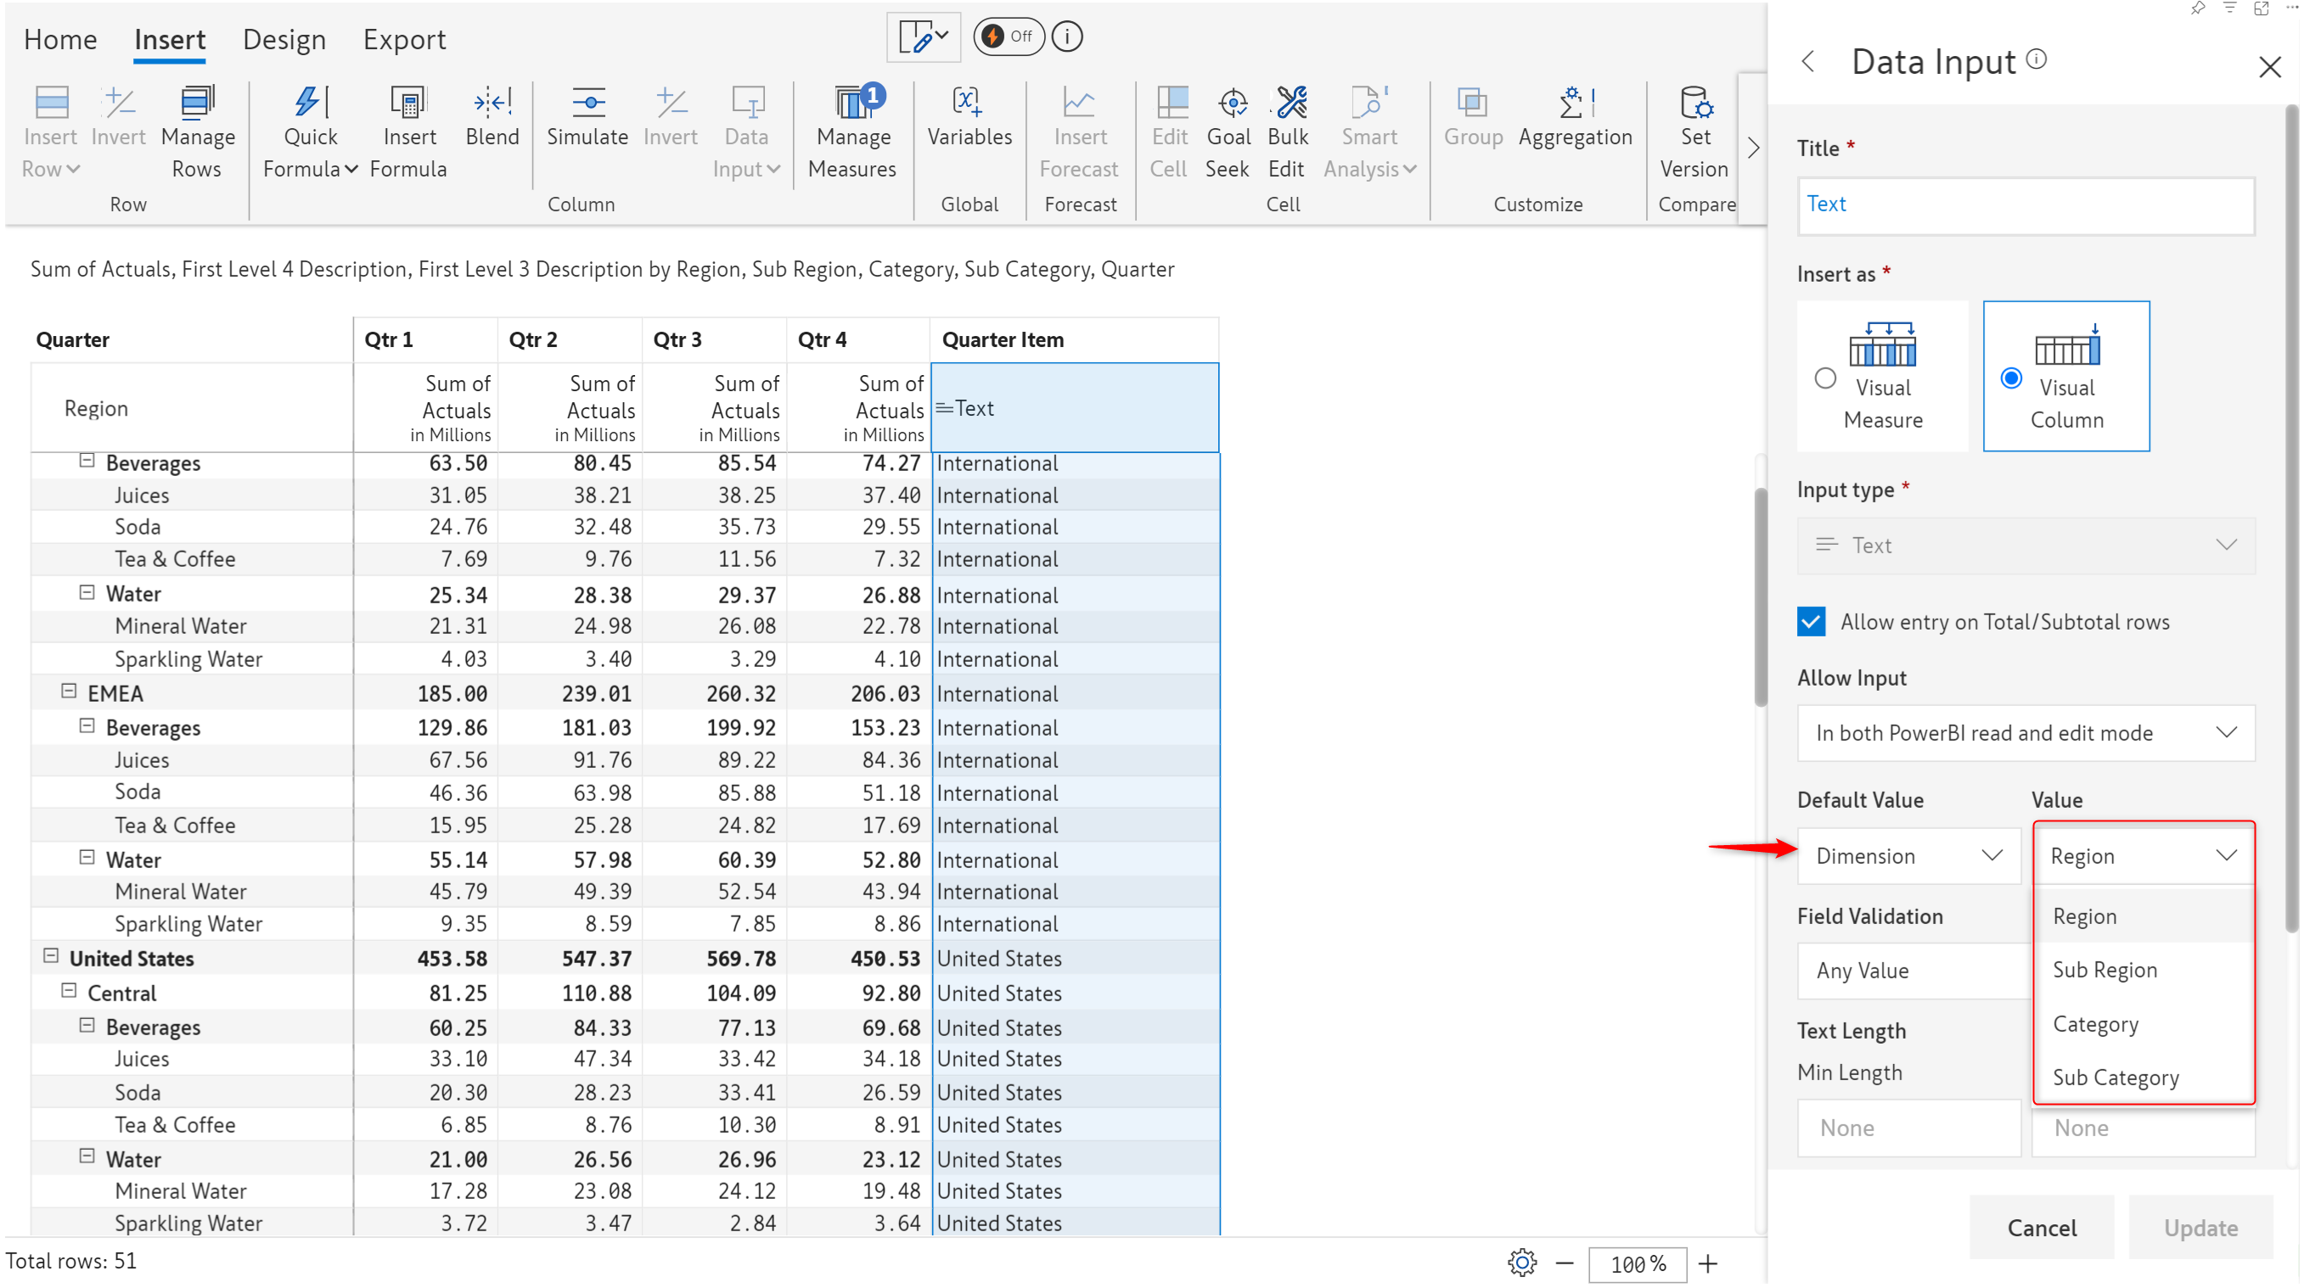Image resolution: width=2304 pixels, height=1288 pixels.
Task: Toggle the Off switch in header
Action: click(1008, 37)
